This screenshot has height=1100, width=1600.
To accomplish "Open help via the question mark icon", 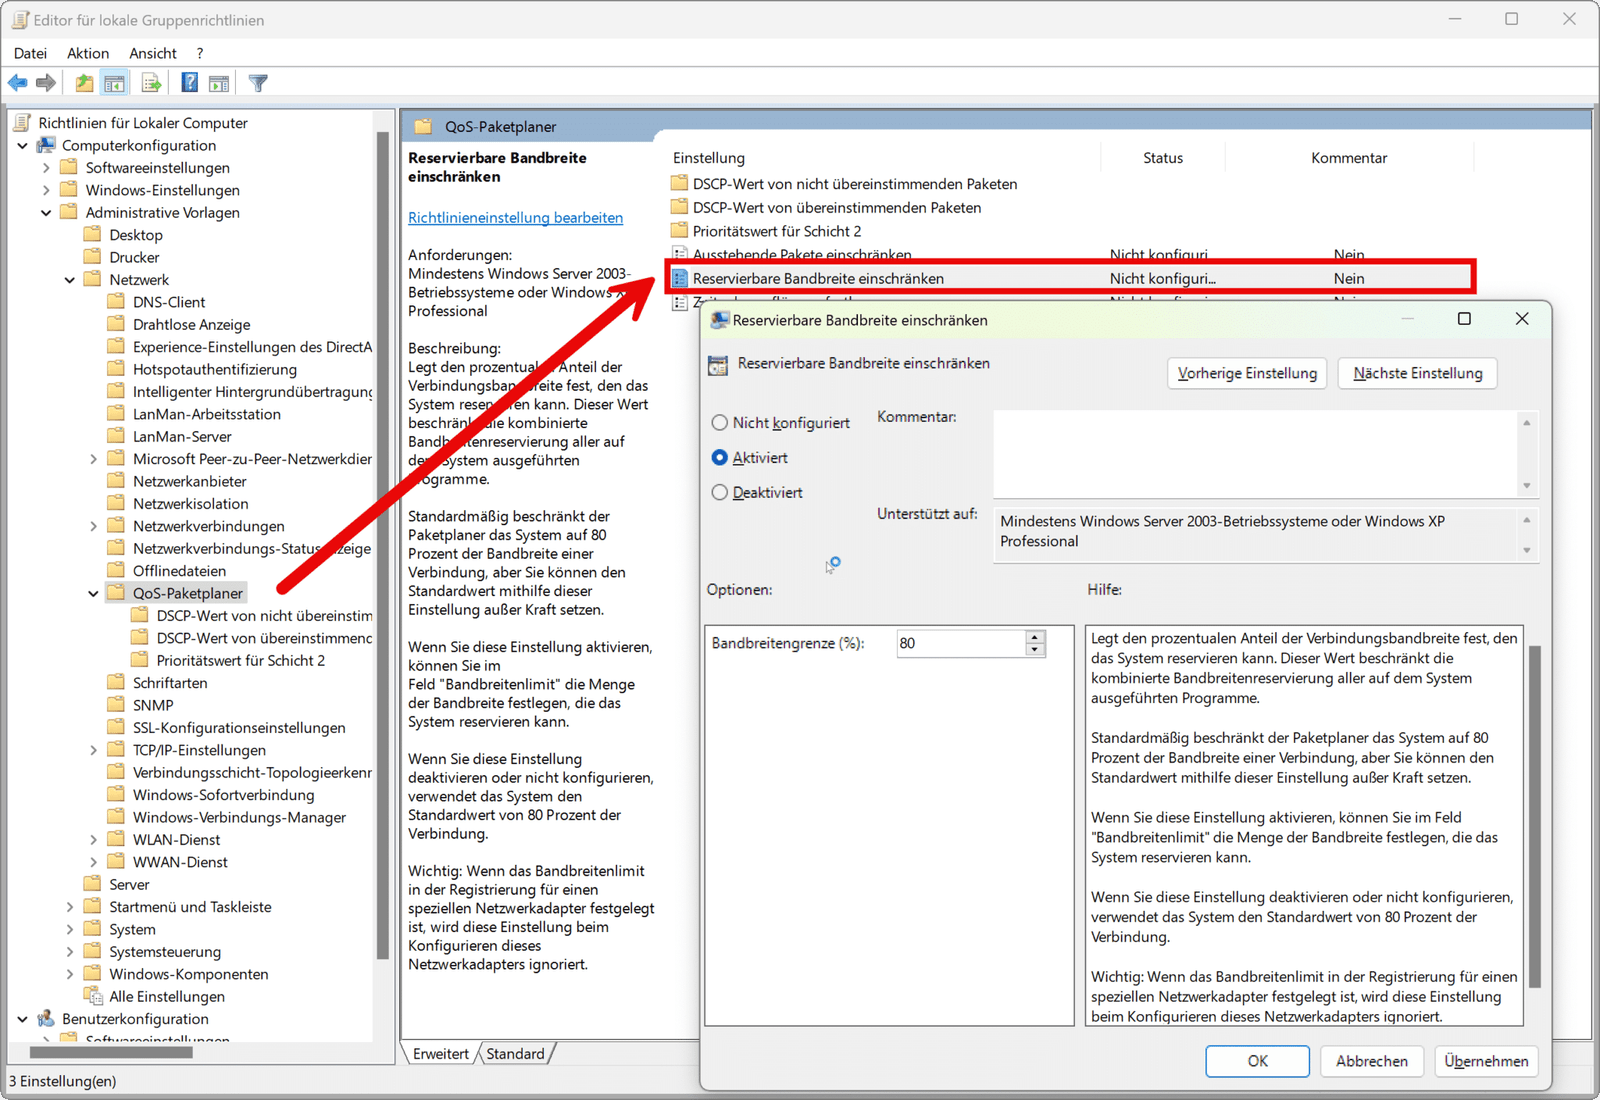I will (x=189, y=82).
